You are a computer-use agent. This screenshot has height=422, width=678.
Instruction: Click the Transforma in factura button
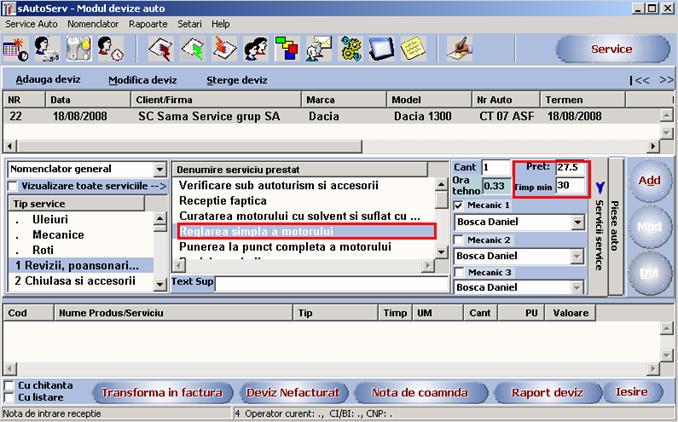coord(160,392)
